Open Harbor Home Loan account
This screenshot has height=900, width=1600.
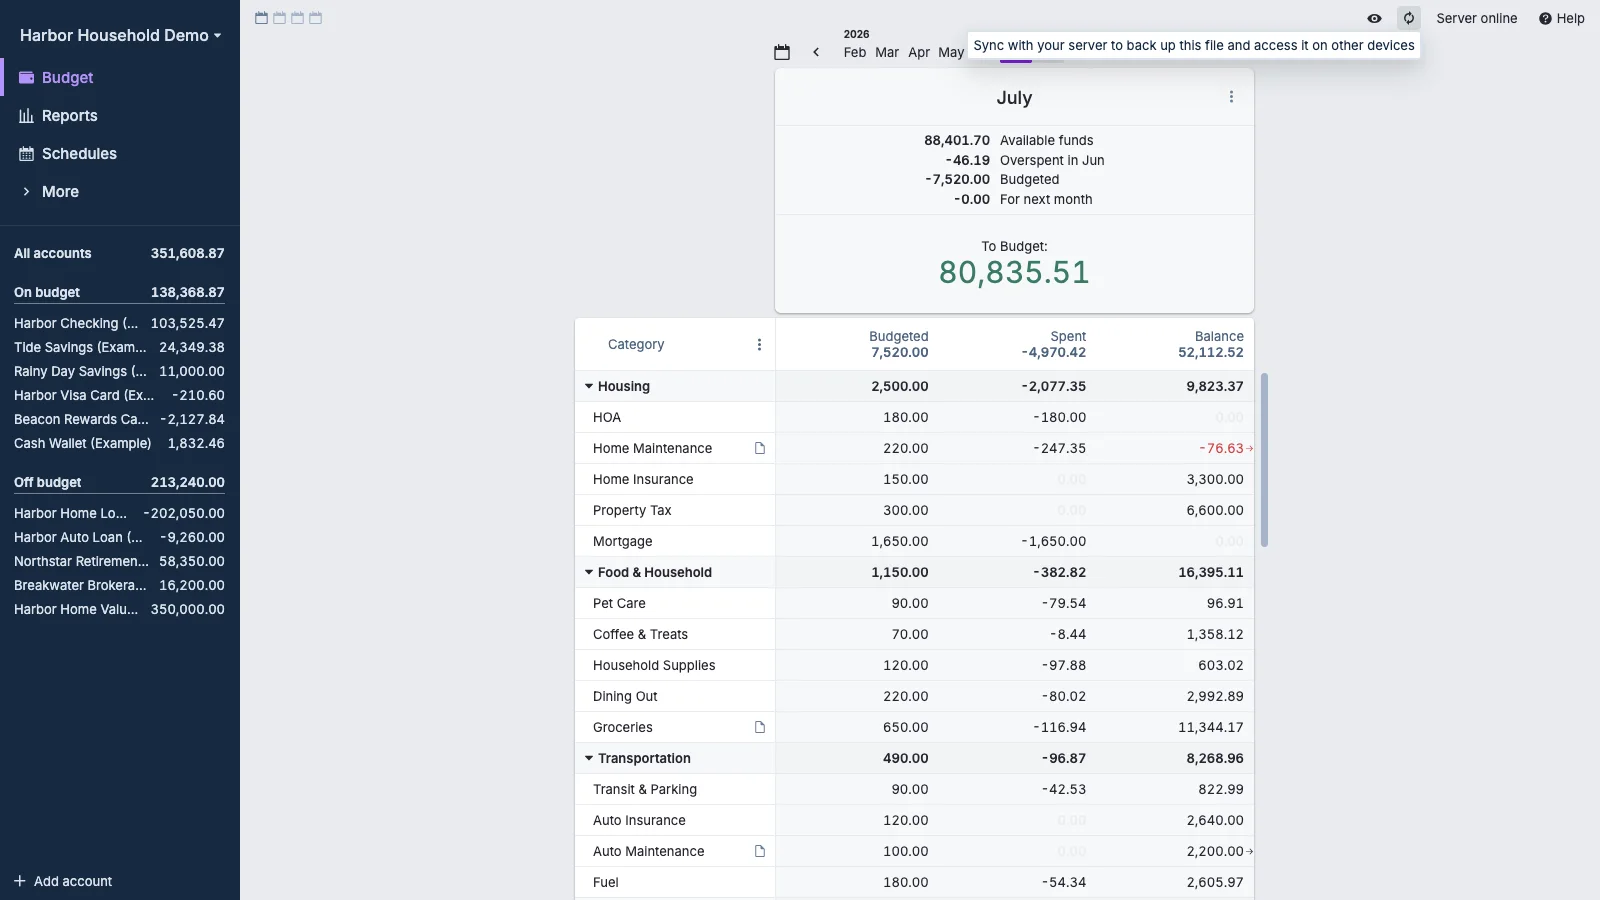(x=119, y=513)
